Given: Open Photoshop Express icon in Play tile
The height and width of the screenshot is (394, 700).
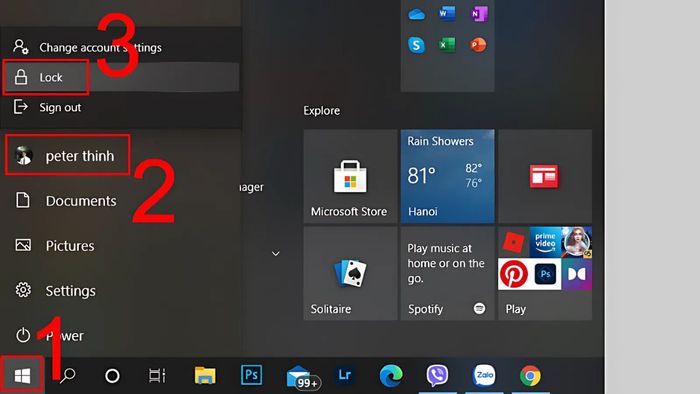Looking at the screenshot, I should [545, 274].
